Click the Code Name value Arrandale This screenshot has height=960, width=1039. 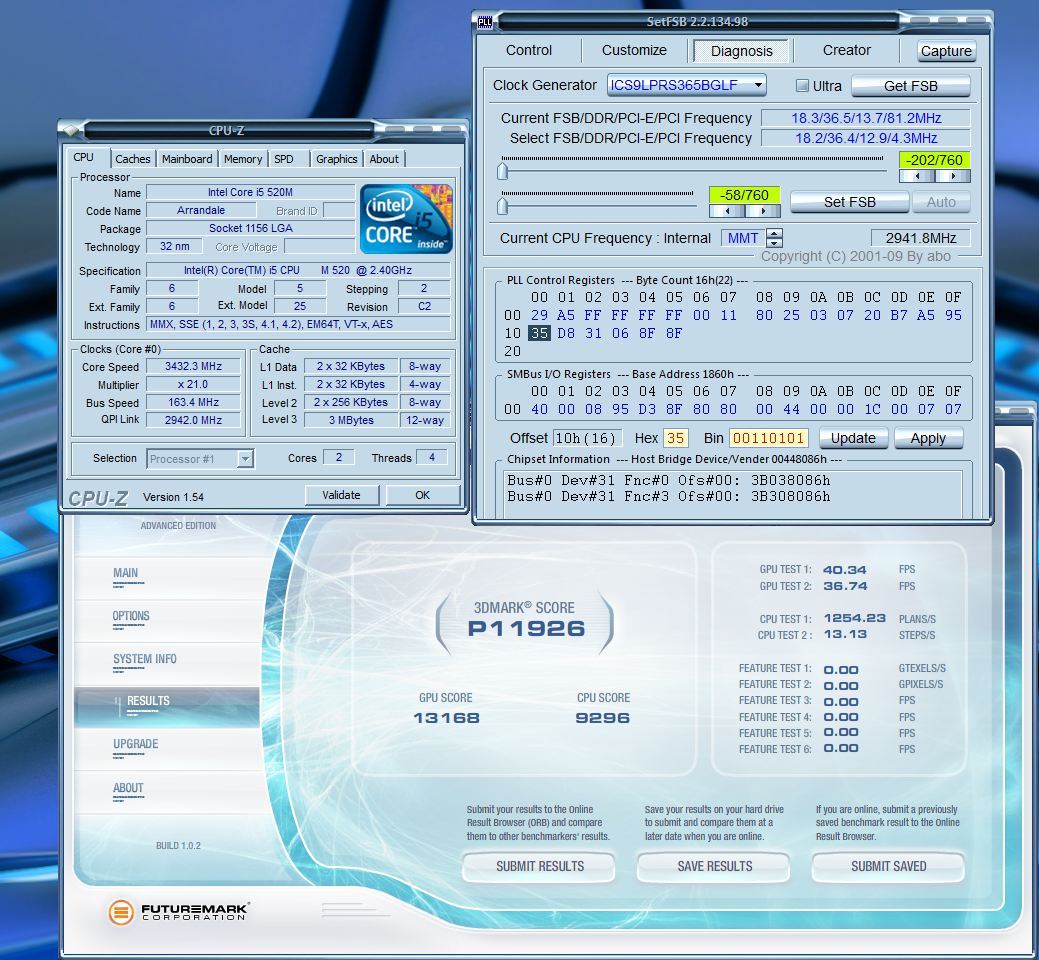pyautogui.click(x=201, y=210)
